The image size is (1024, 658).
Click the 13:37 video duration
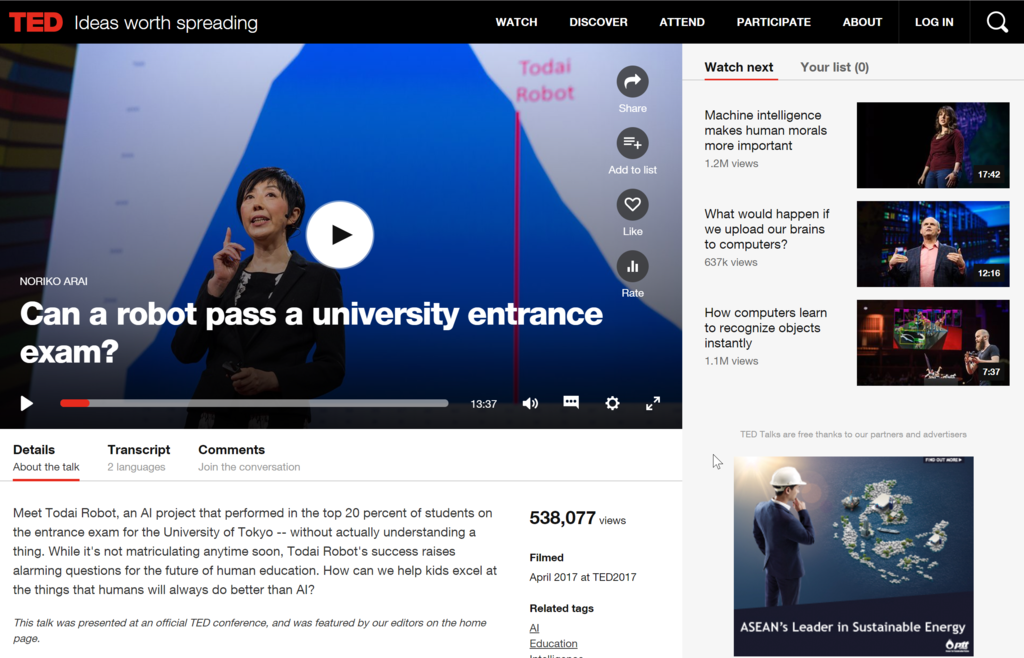coord(483,404)
